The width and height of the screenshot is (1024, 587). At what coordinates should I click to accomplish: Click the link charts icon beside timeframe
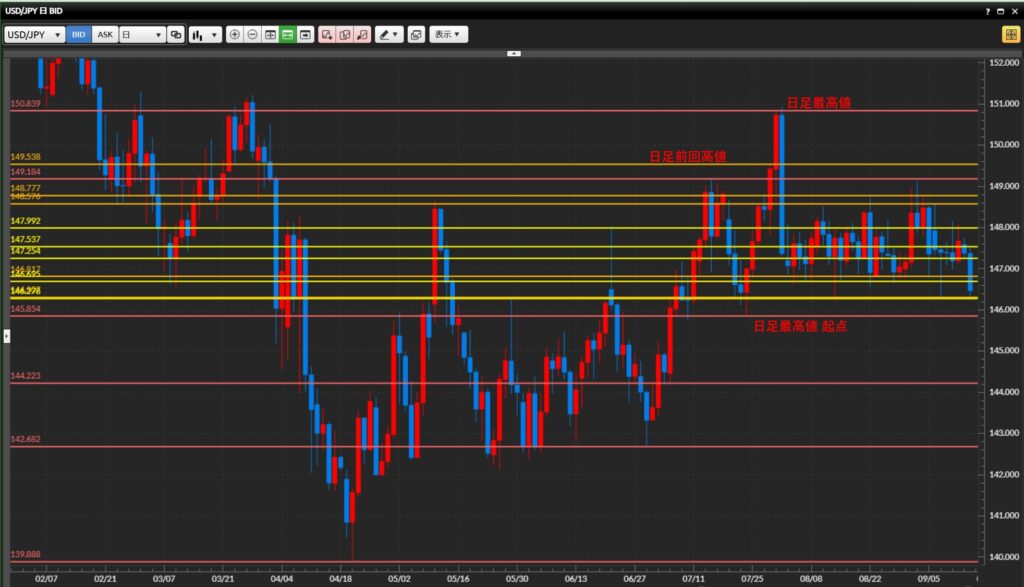pos(176,35)
